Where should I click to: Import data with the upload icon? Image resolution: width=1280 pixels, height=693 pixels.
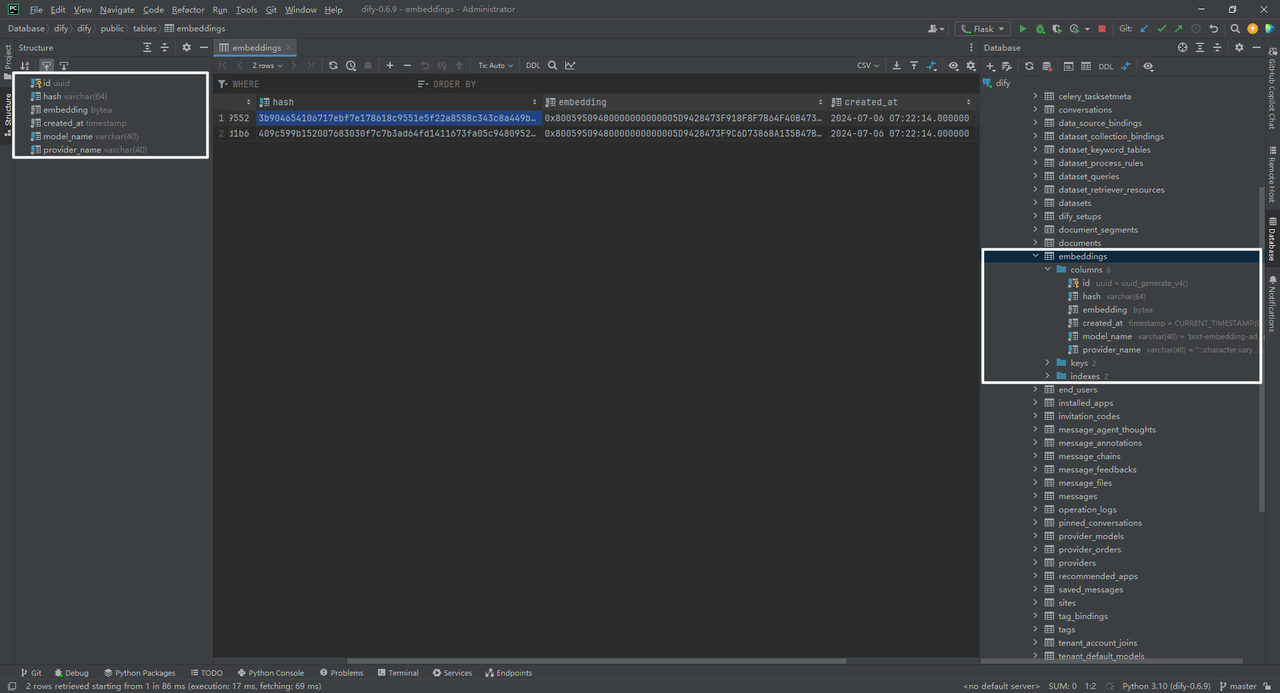coord(914,65)
